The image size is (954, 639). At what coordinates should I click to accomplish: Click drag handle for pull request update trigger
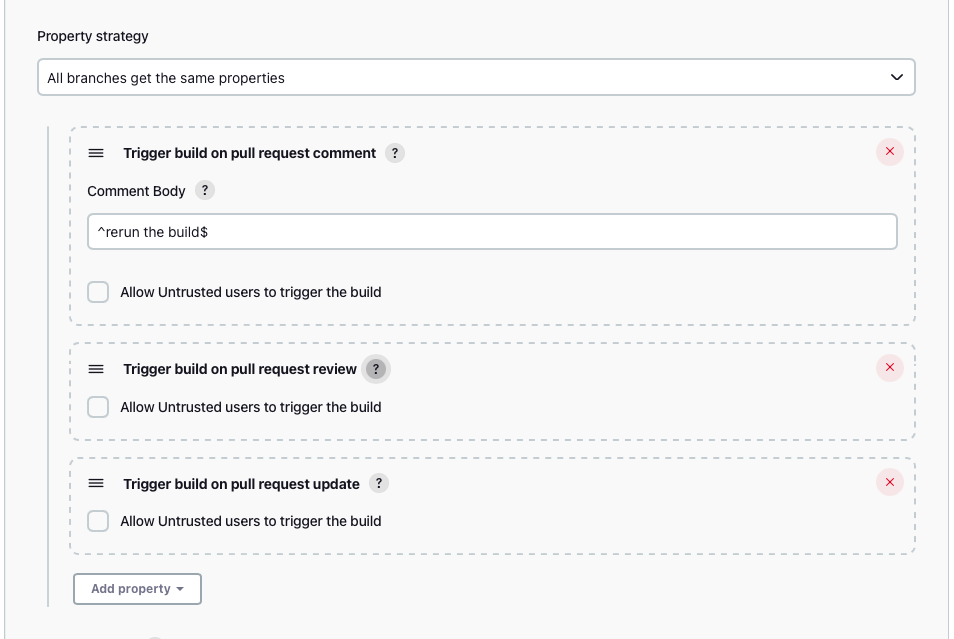point(96,483)
